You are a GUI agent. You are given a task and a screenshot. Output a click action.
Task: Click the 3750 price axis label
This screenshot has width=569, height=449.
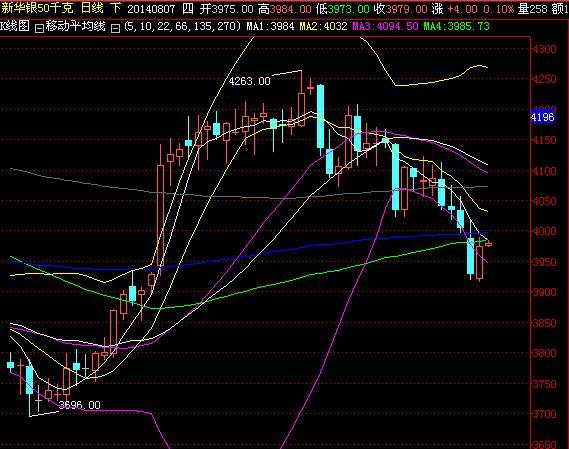(x=544, y=384)
